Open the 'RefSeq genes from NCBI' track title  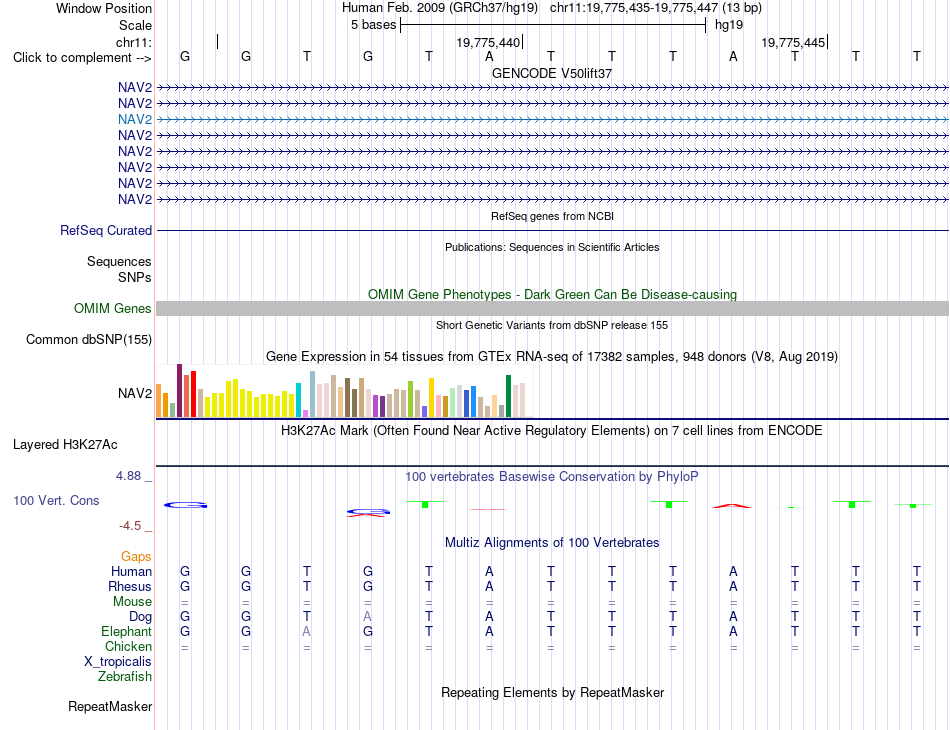click(552, 216)
